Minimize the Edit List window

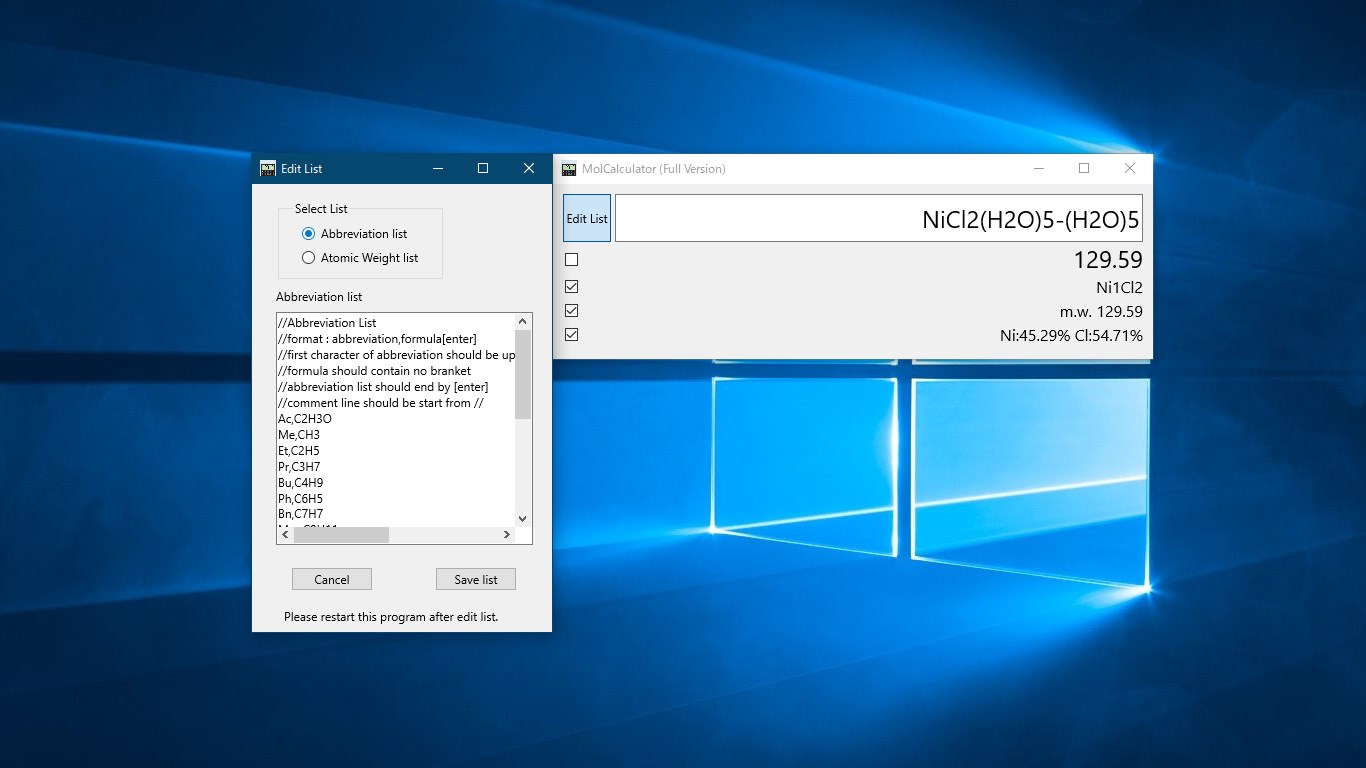(x=437, y=168)
